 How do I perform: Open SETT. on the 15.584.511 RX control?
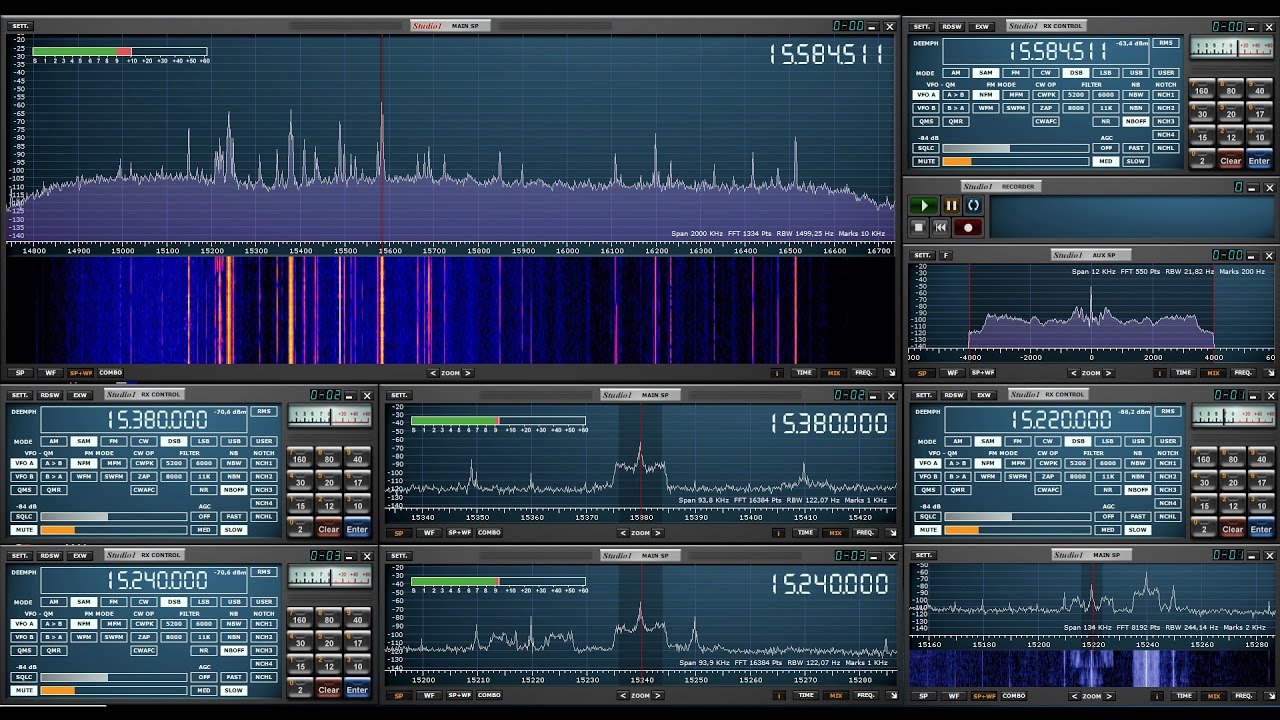coord(922,26)
